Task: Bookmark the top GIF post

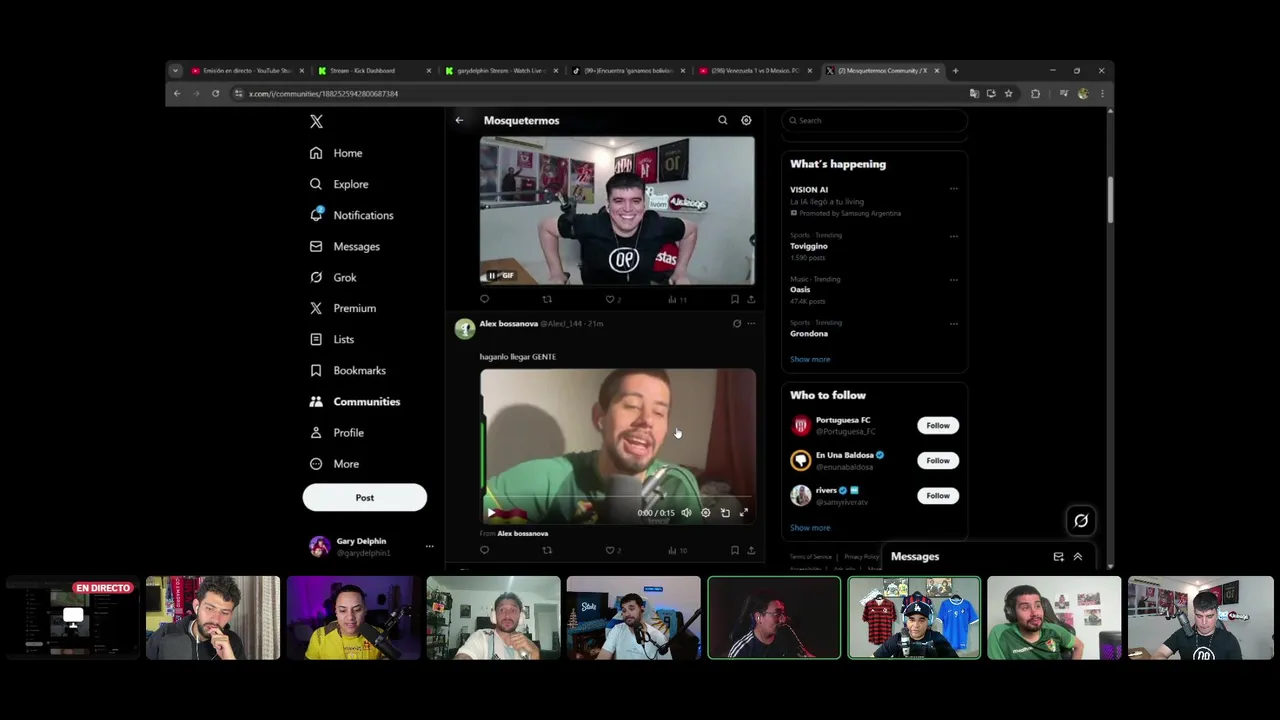Action: click(734, 299)
